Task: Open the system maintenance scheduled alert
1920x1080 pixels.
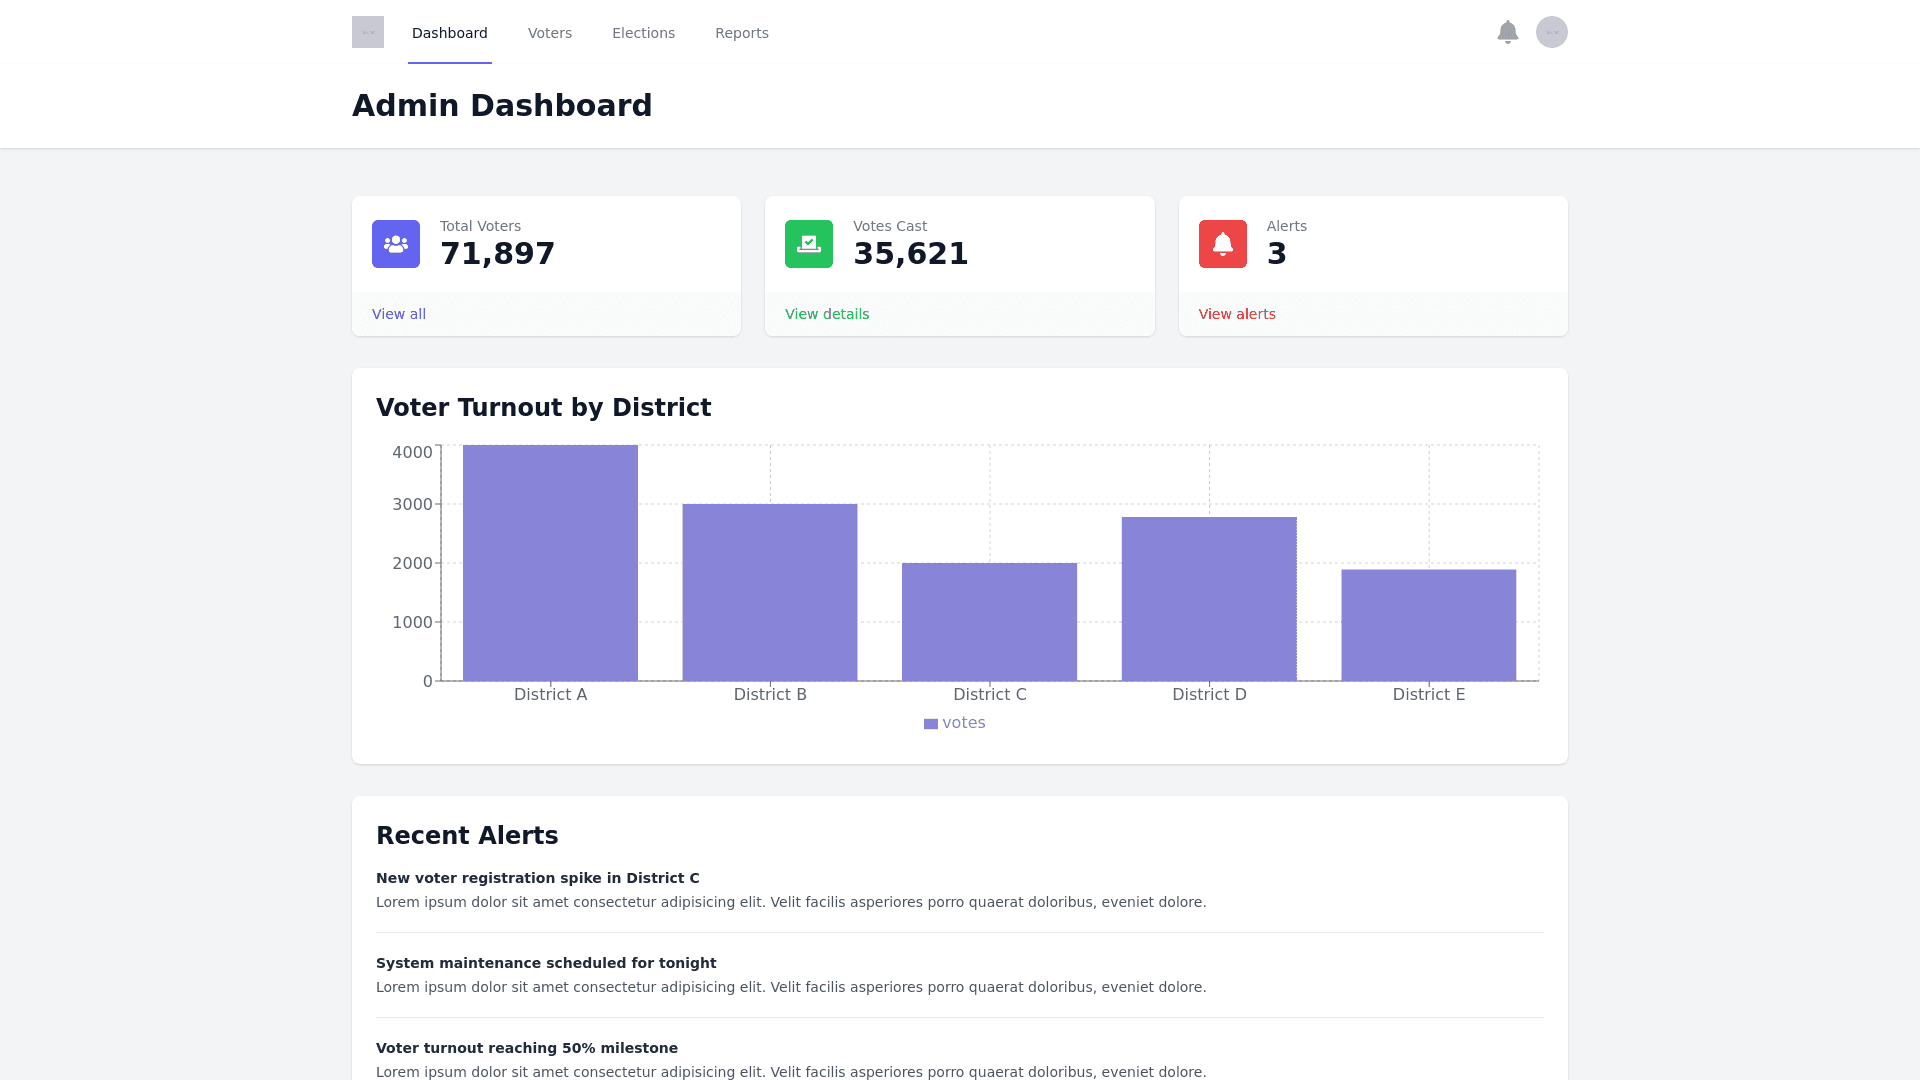Action: (x=546, y=963)
